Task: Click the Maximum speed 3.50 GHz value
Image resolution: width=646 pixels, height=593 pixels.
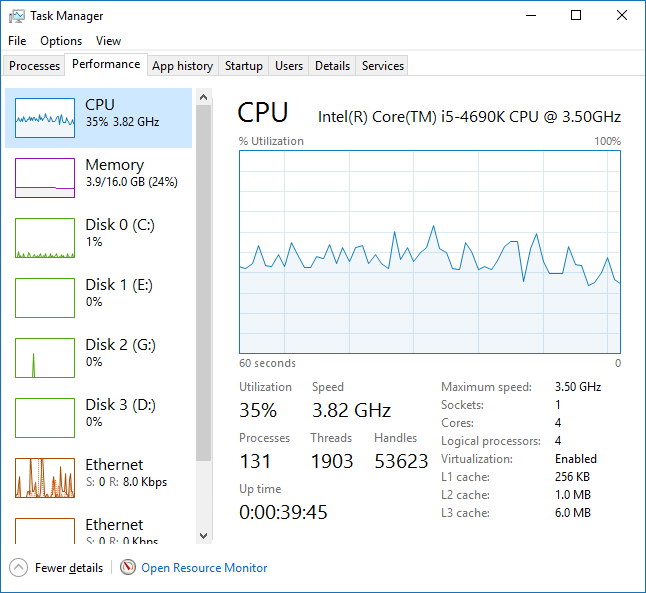Action: 578,387
